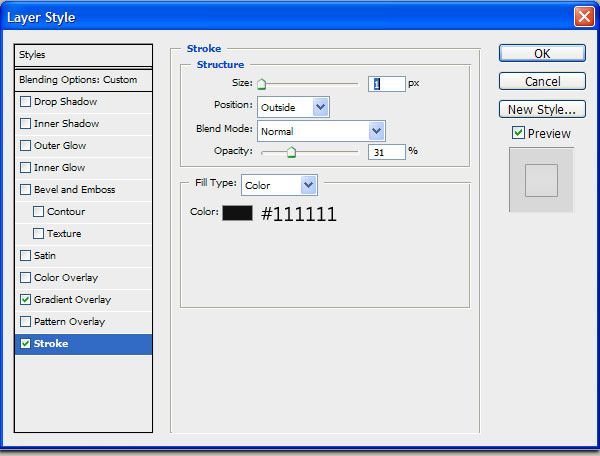
Task: Select the Inner Glow style label
Action: pyautogui.click(x=59, y=168)
